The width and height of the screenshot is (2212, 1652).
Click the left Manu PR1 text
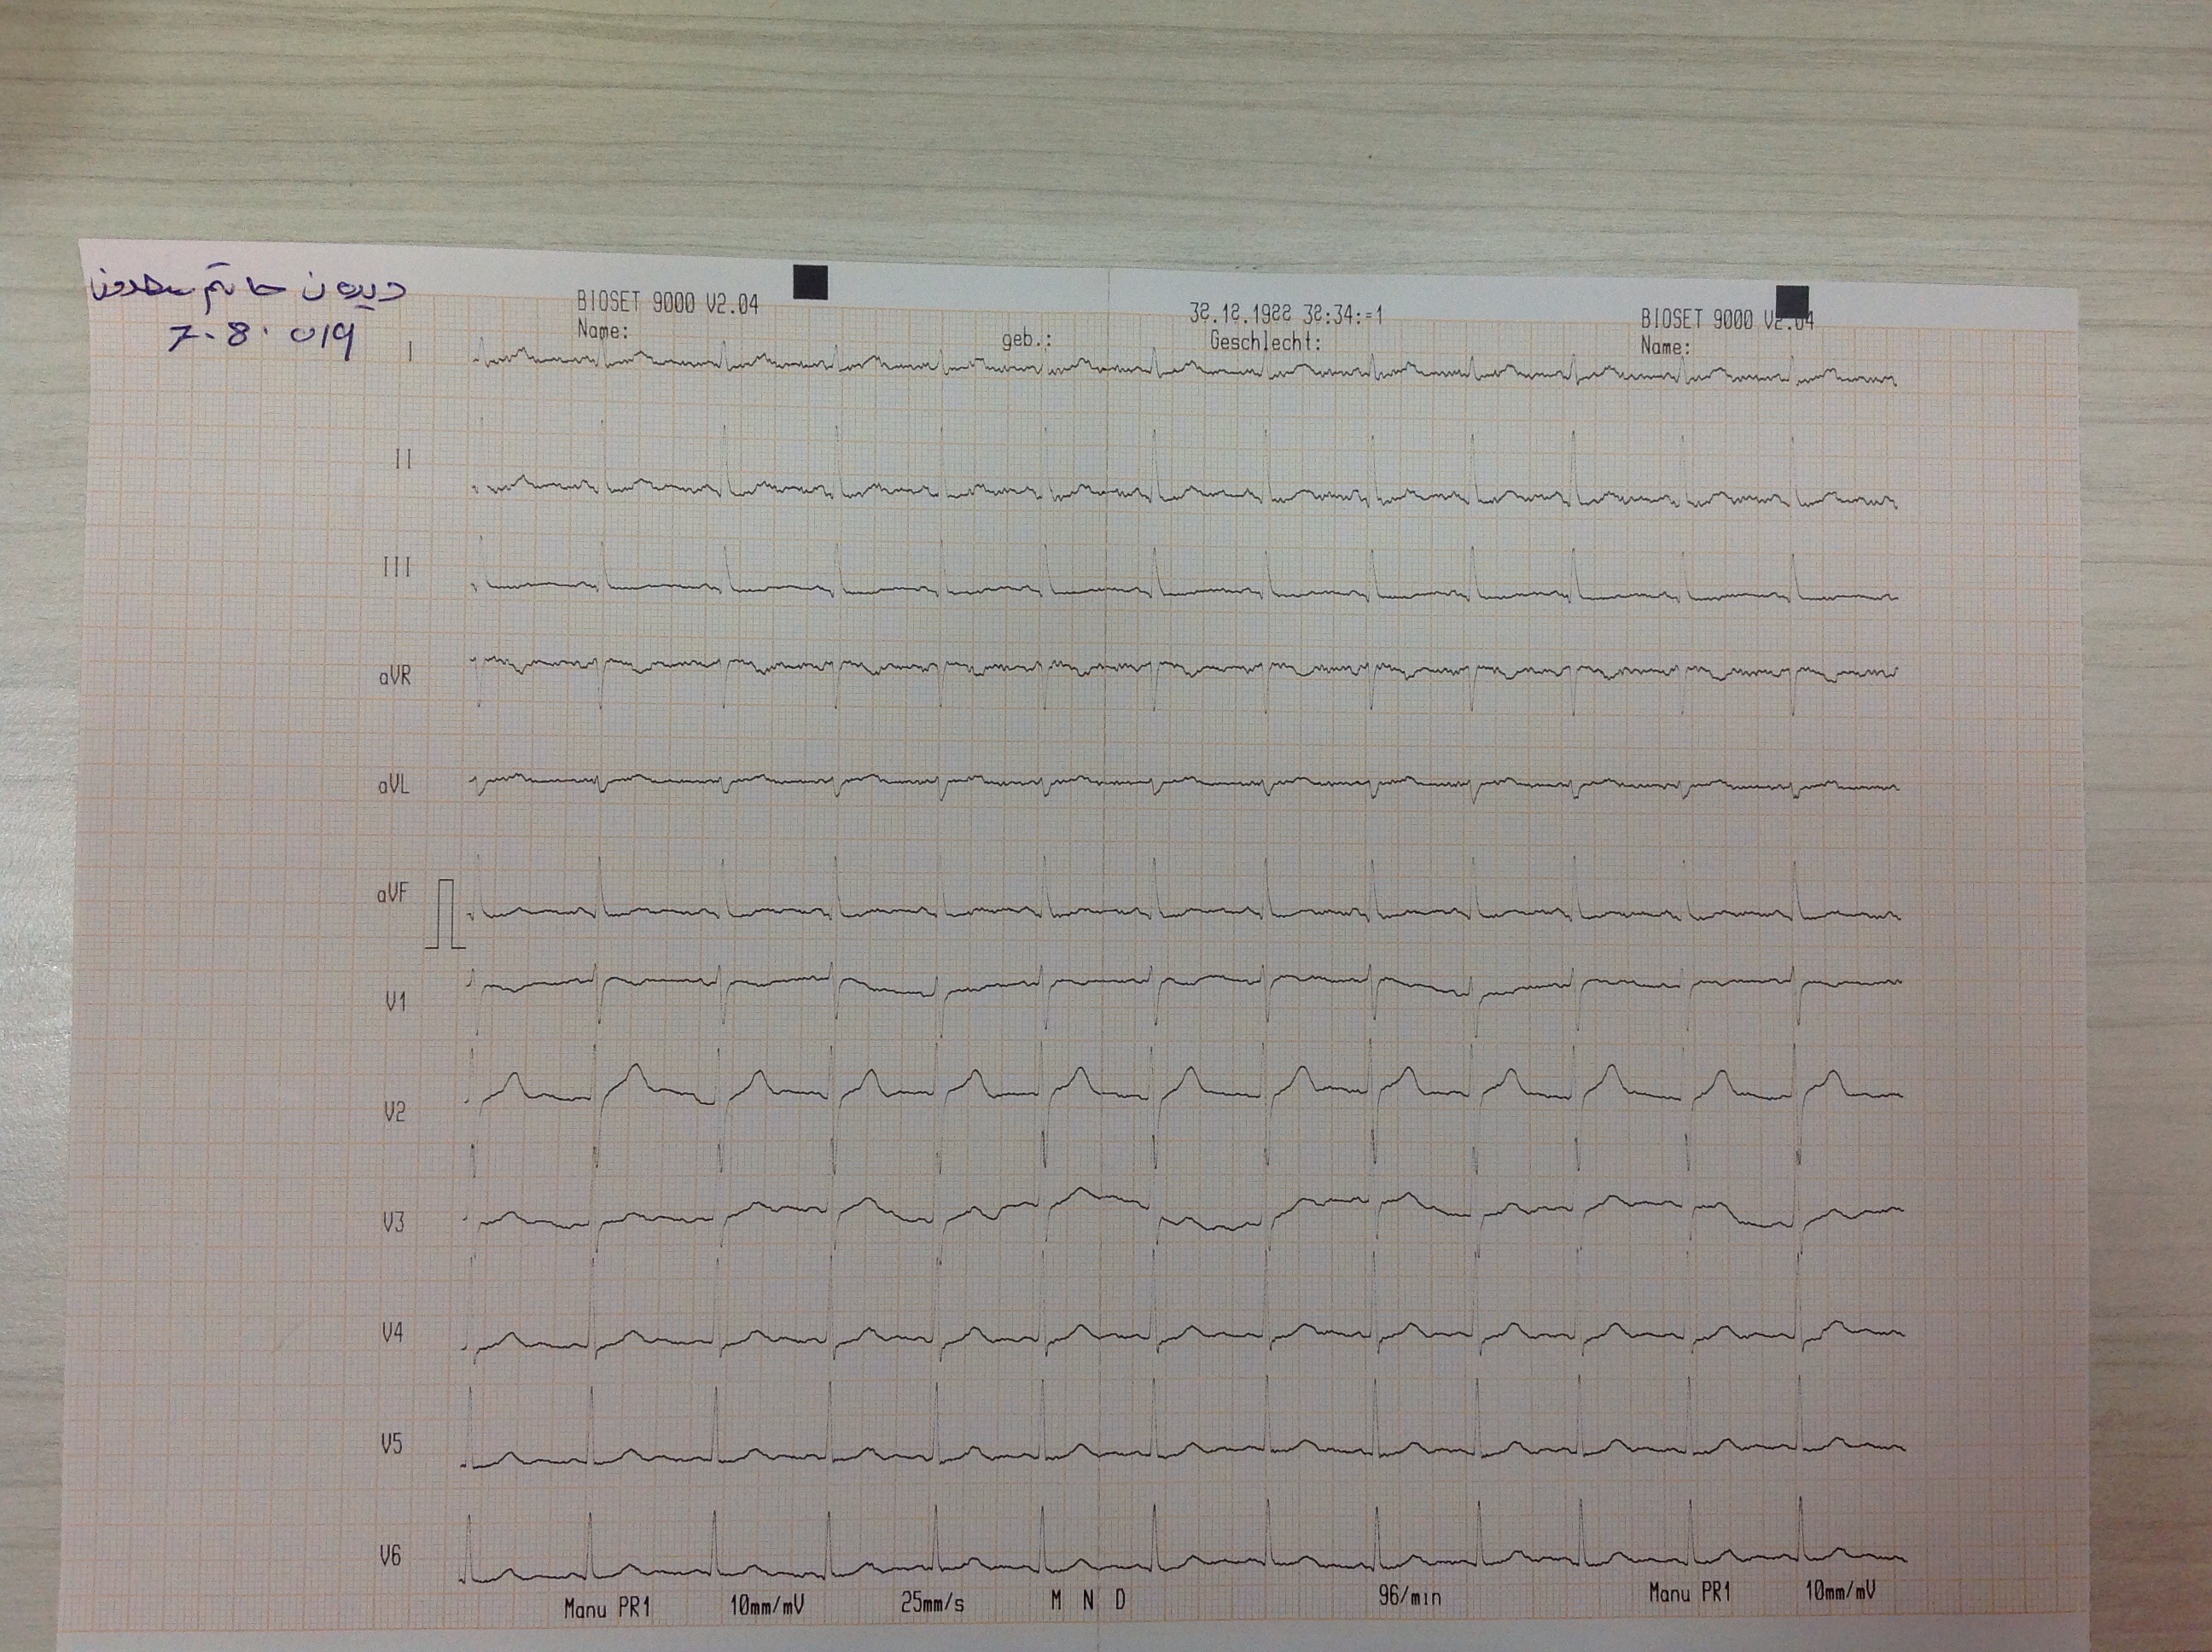pyautogui.click(x=607, y=1608)
